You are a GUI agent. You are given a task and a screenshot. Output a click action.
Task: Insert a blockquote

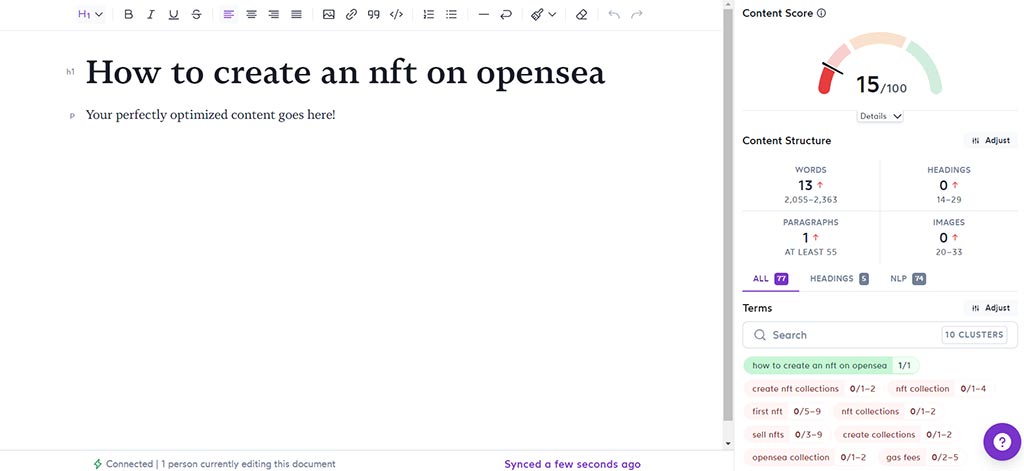(x=373, y=15)
